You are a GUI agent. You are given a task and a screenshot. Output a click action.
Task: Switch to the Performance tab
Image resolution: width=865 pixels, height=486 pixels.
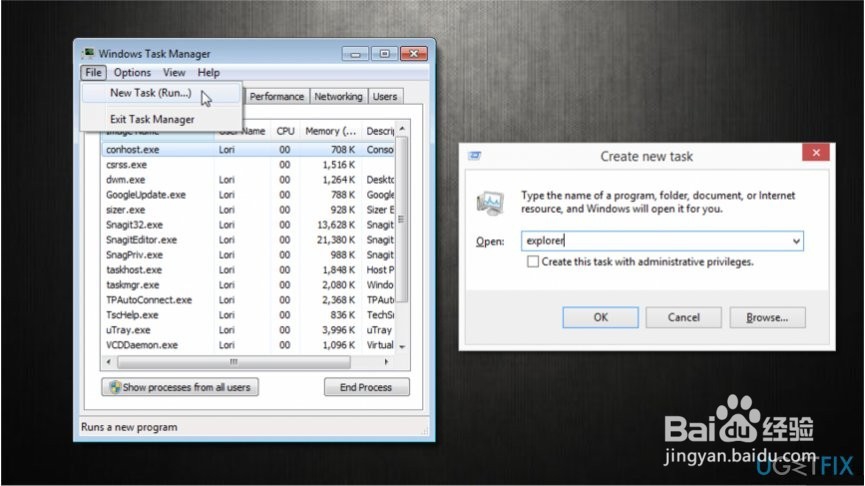point(276,97)
